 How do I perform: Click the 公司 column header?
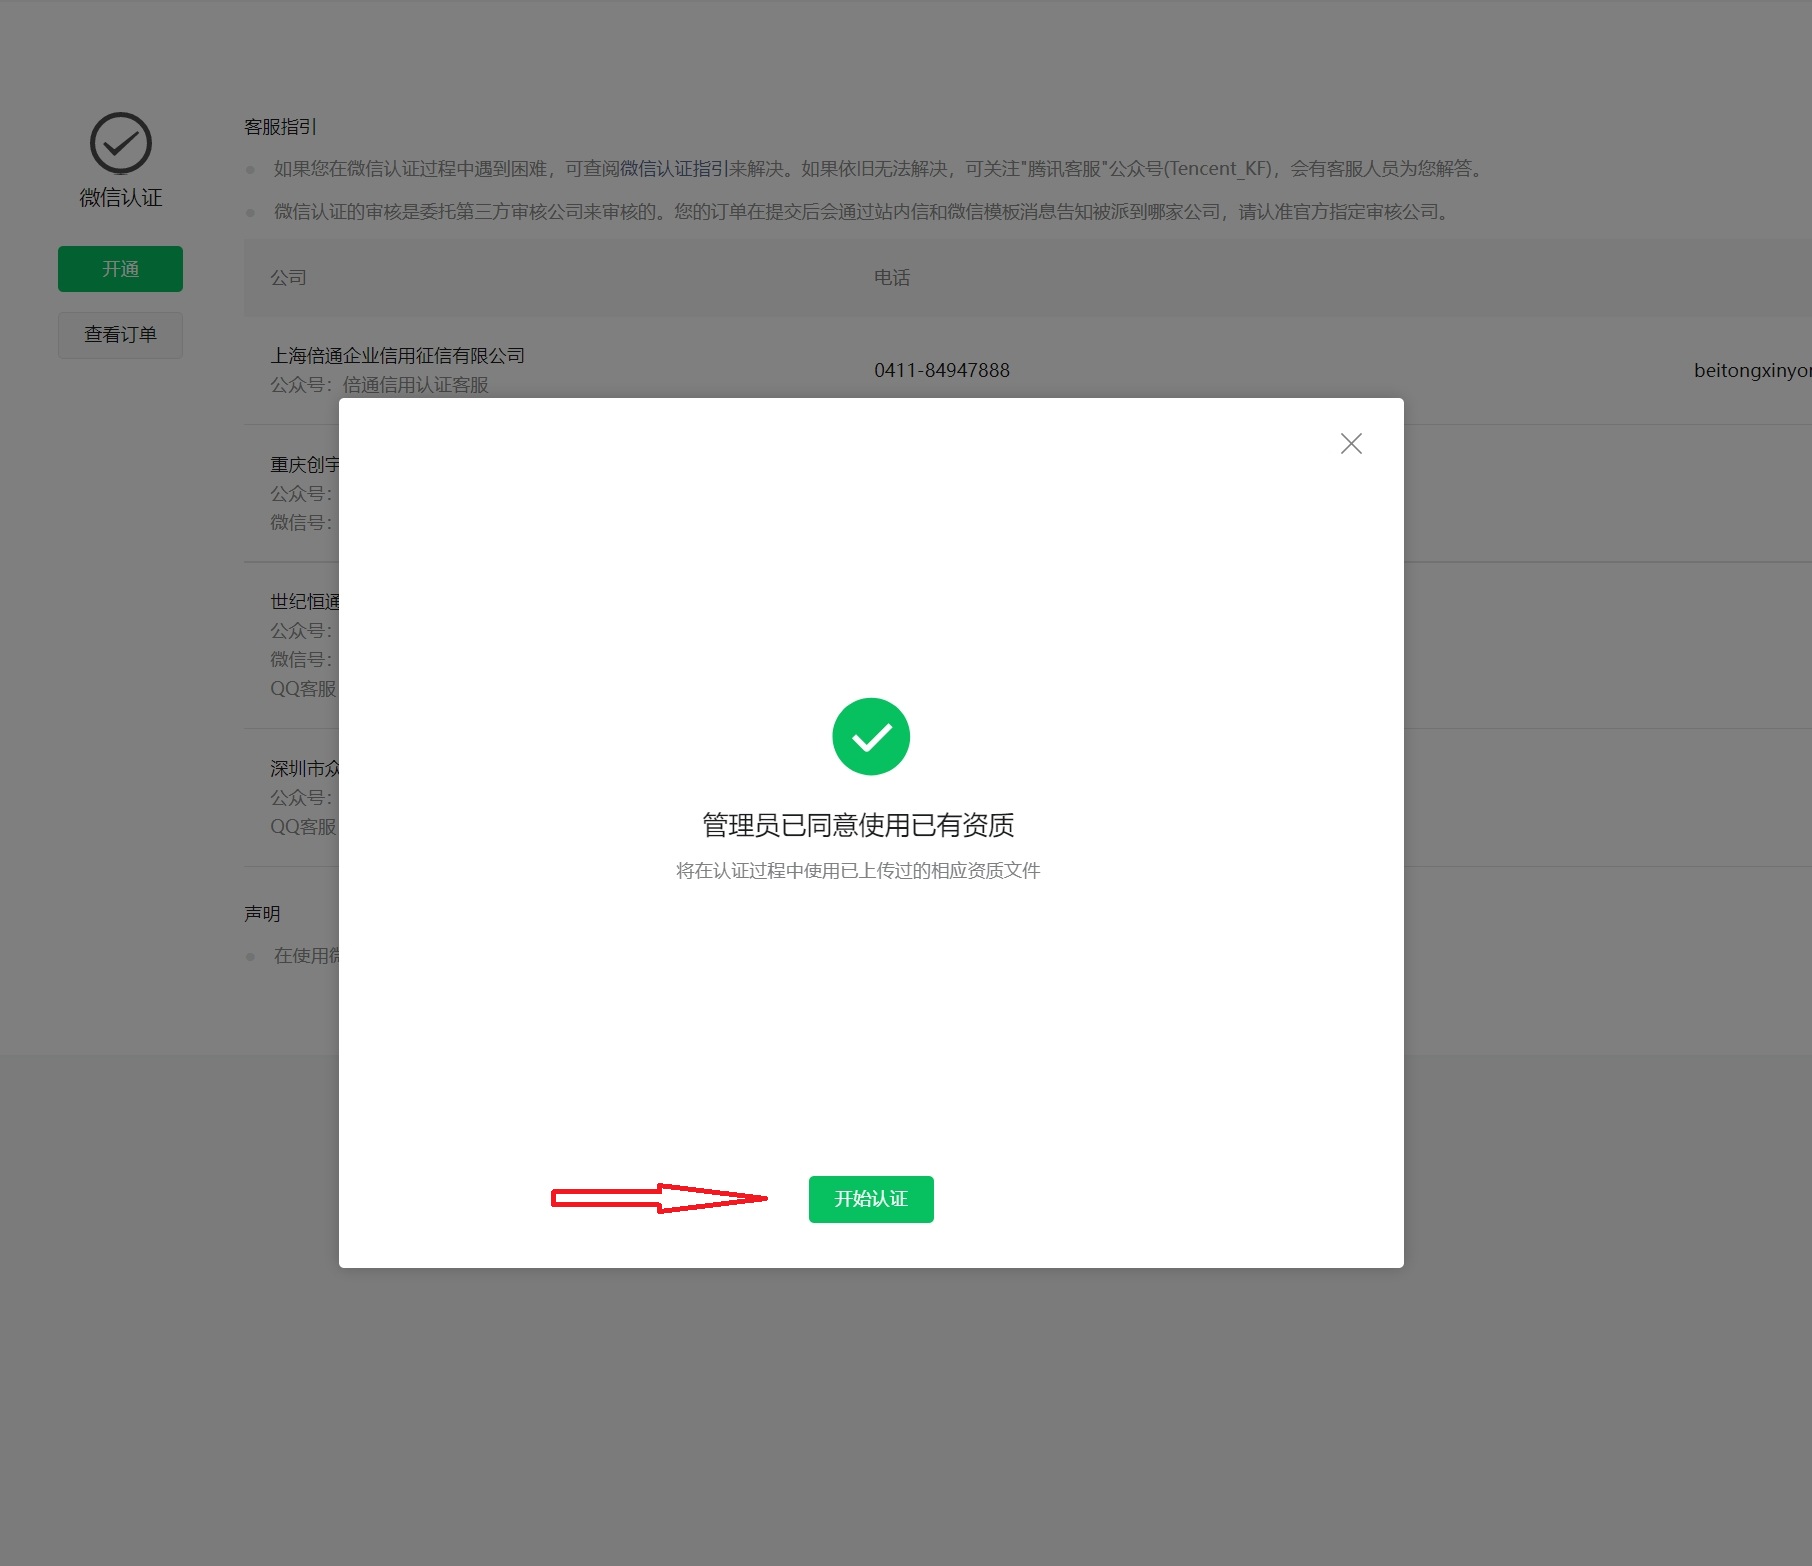tap(288, 278)
